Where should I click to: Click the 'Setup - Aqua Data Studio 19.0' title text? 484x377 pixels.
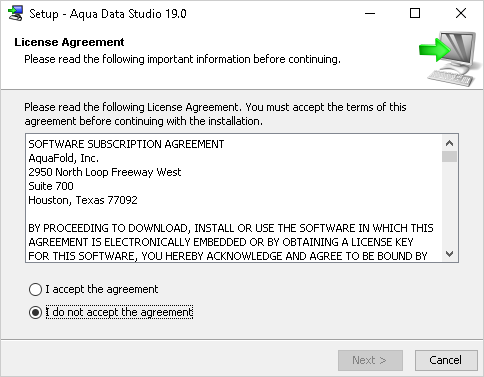(x=108, y=14)
